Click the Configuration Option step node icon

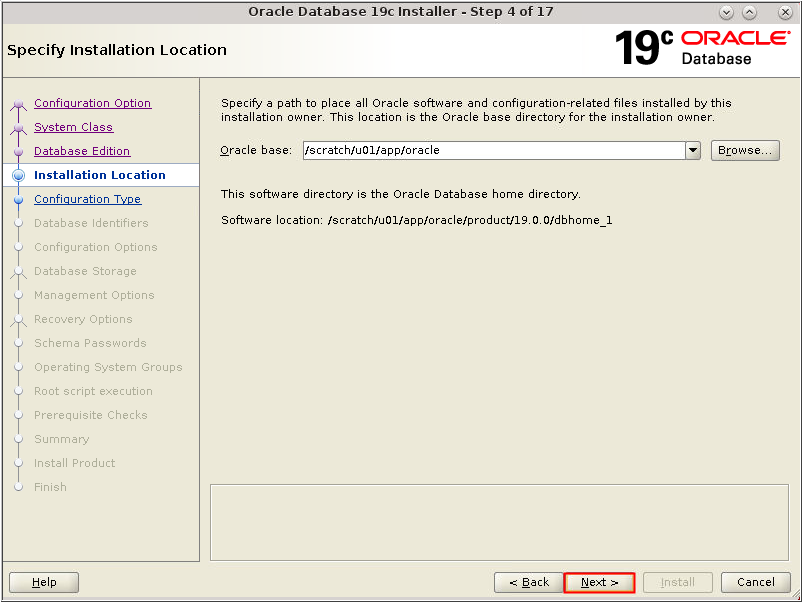[20, 103]
